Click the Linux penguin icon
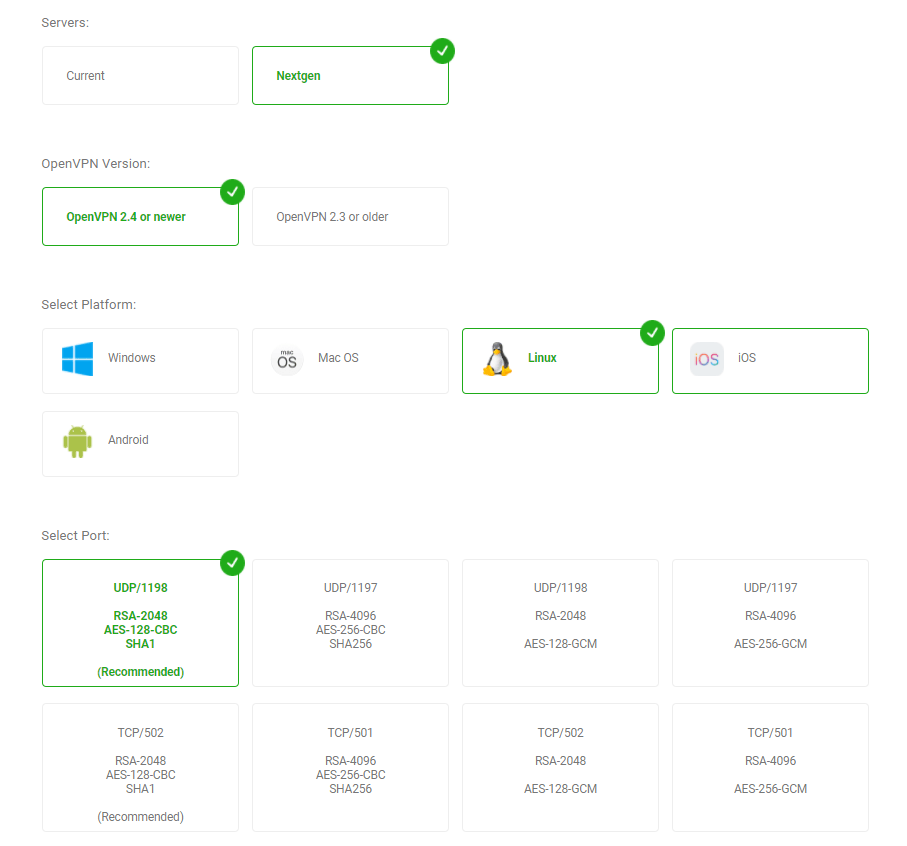 pyautogui.click(x=497, y=359)
